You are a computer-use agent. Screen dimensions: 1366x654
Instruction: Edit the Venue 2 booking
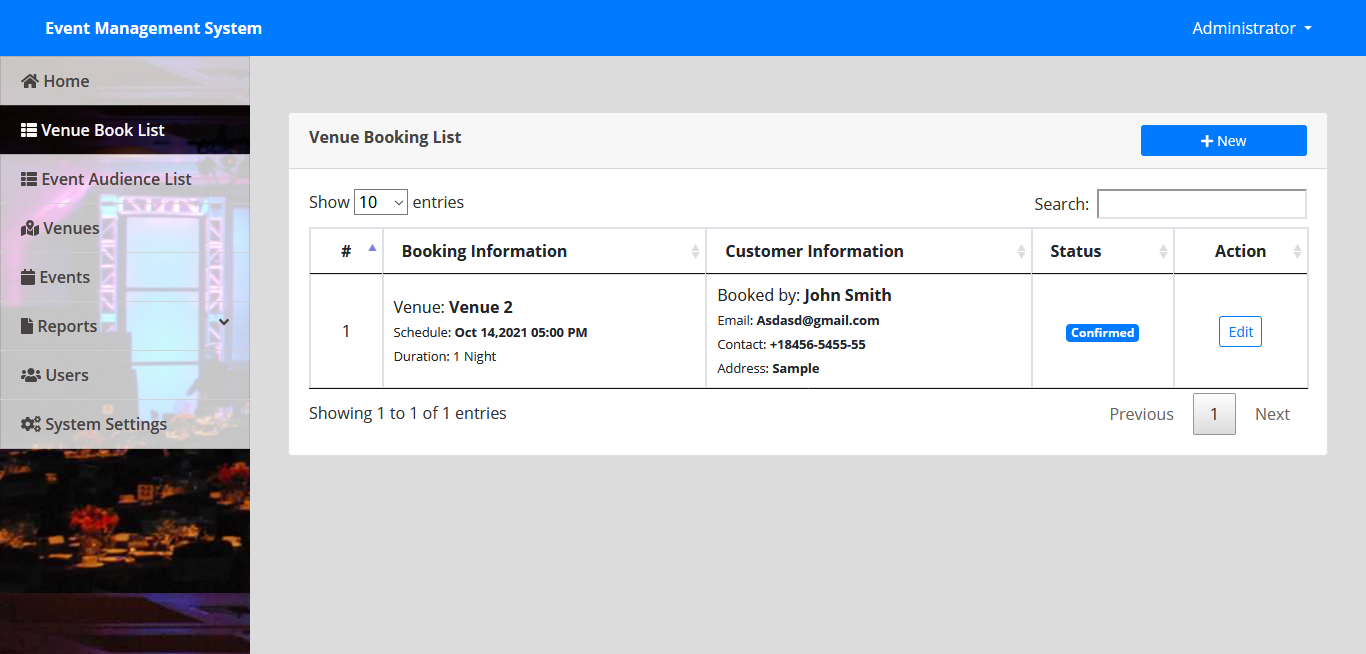point(1240,332)
